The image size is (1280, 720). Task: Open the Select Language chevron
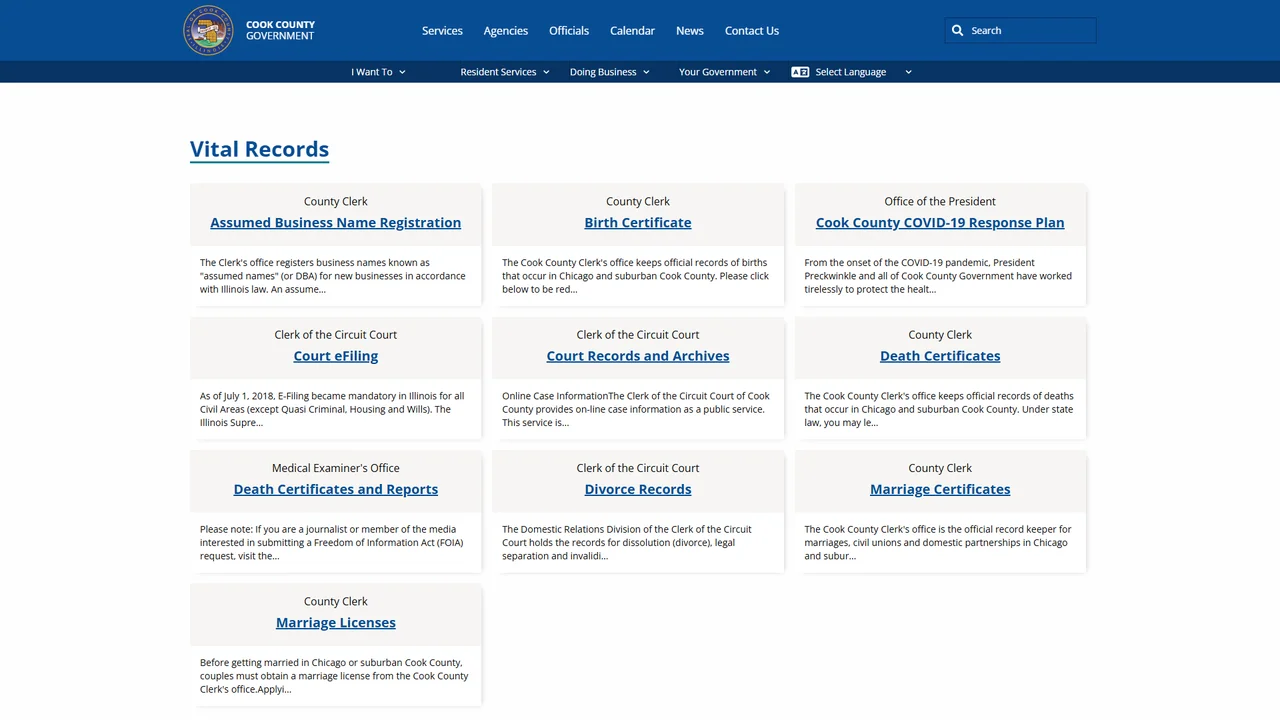click(908, 72)
